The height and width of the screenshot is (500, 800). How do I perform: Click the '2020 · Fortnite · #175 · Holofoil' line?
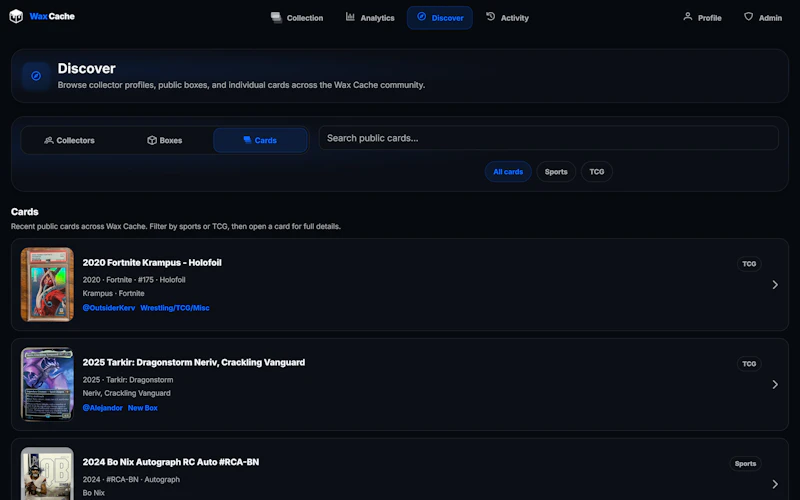[134, 280]
